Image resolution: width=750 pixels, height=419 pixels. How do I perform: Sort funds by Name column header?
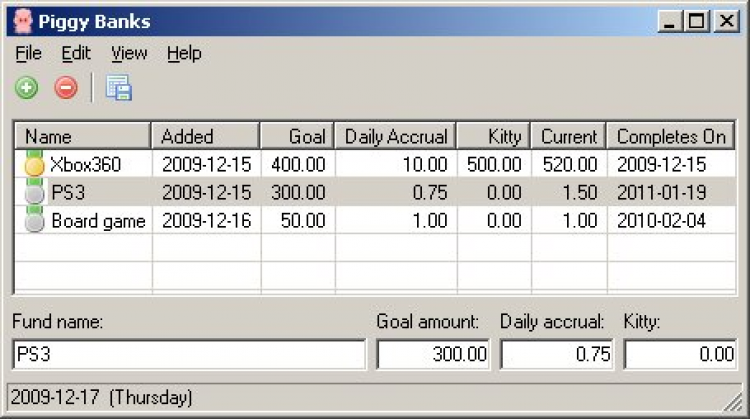pos(82,137)
